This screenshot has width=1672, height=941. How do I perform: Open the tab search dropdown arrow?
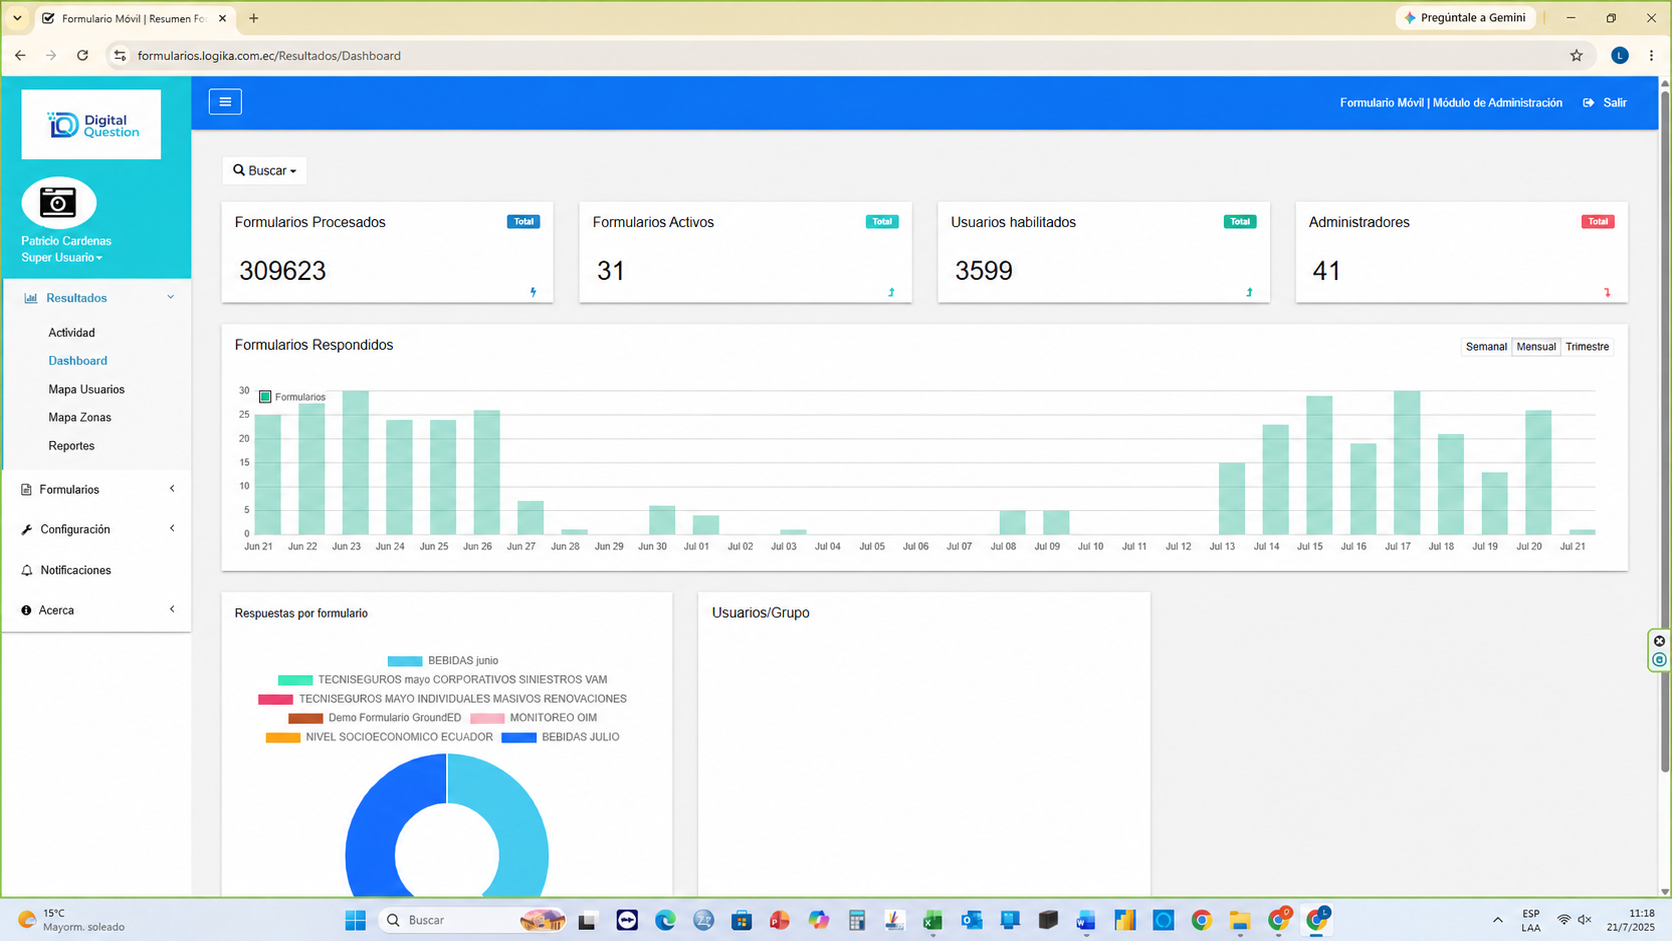tap(17, 18)
